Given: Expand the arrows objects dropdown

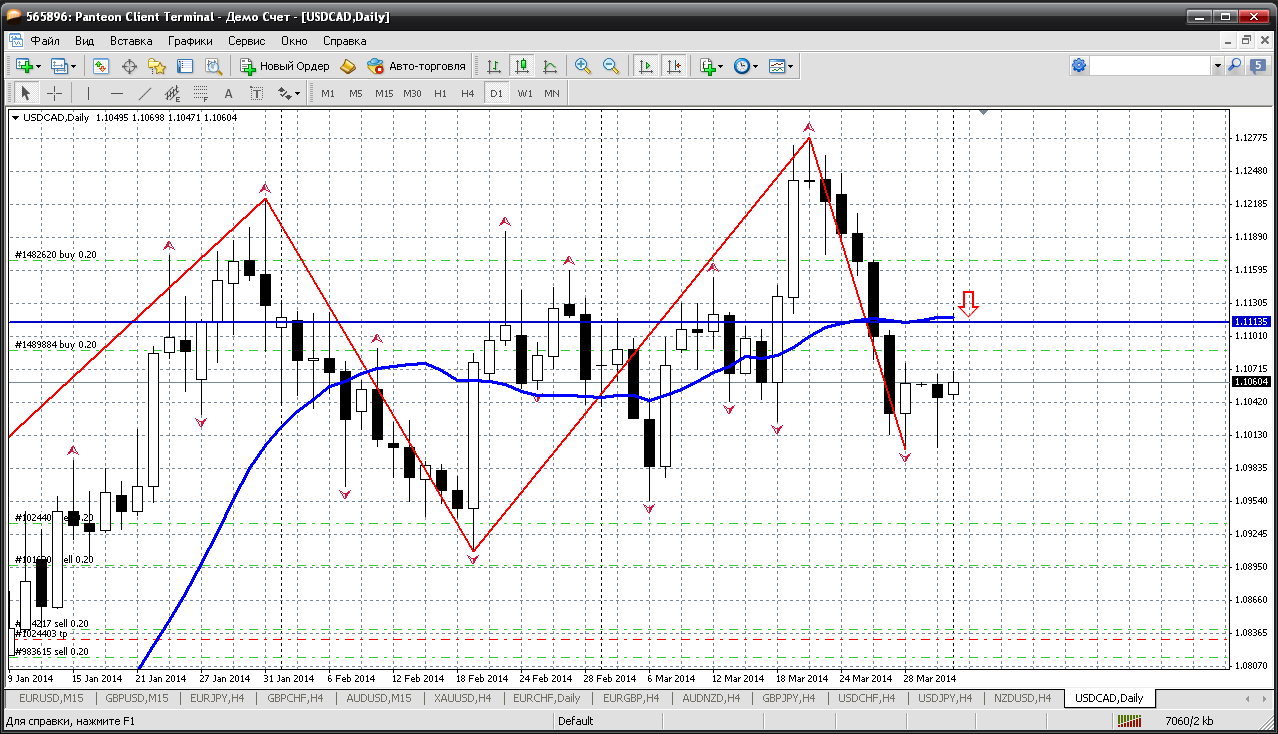Looking at the screenshot, I should tap(289, 93).
